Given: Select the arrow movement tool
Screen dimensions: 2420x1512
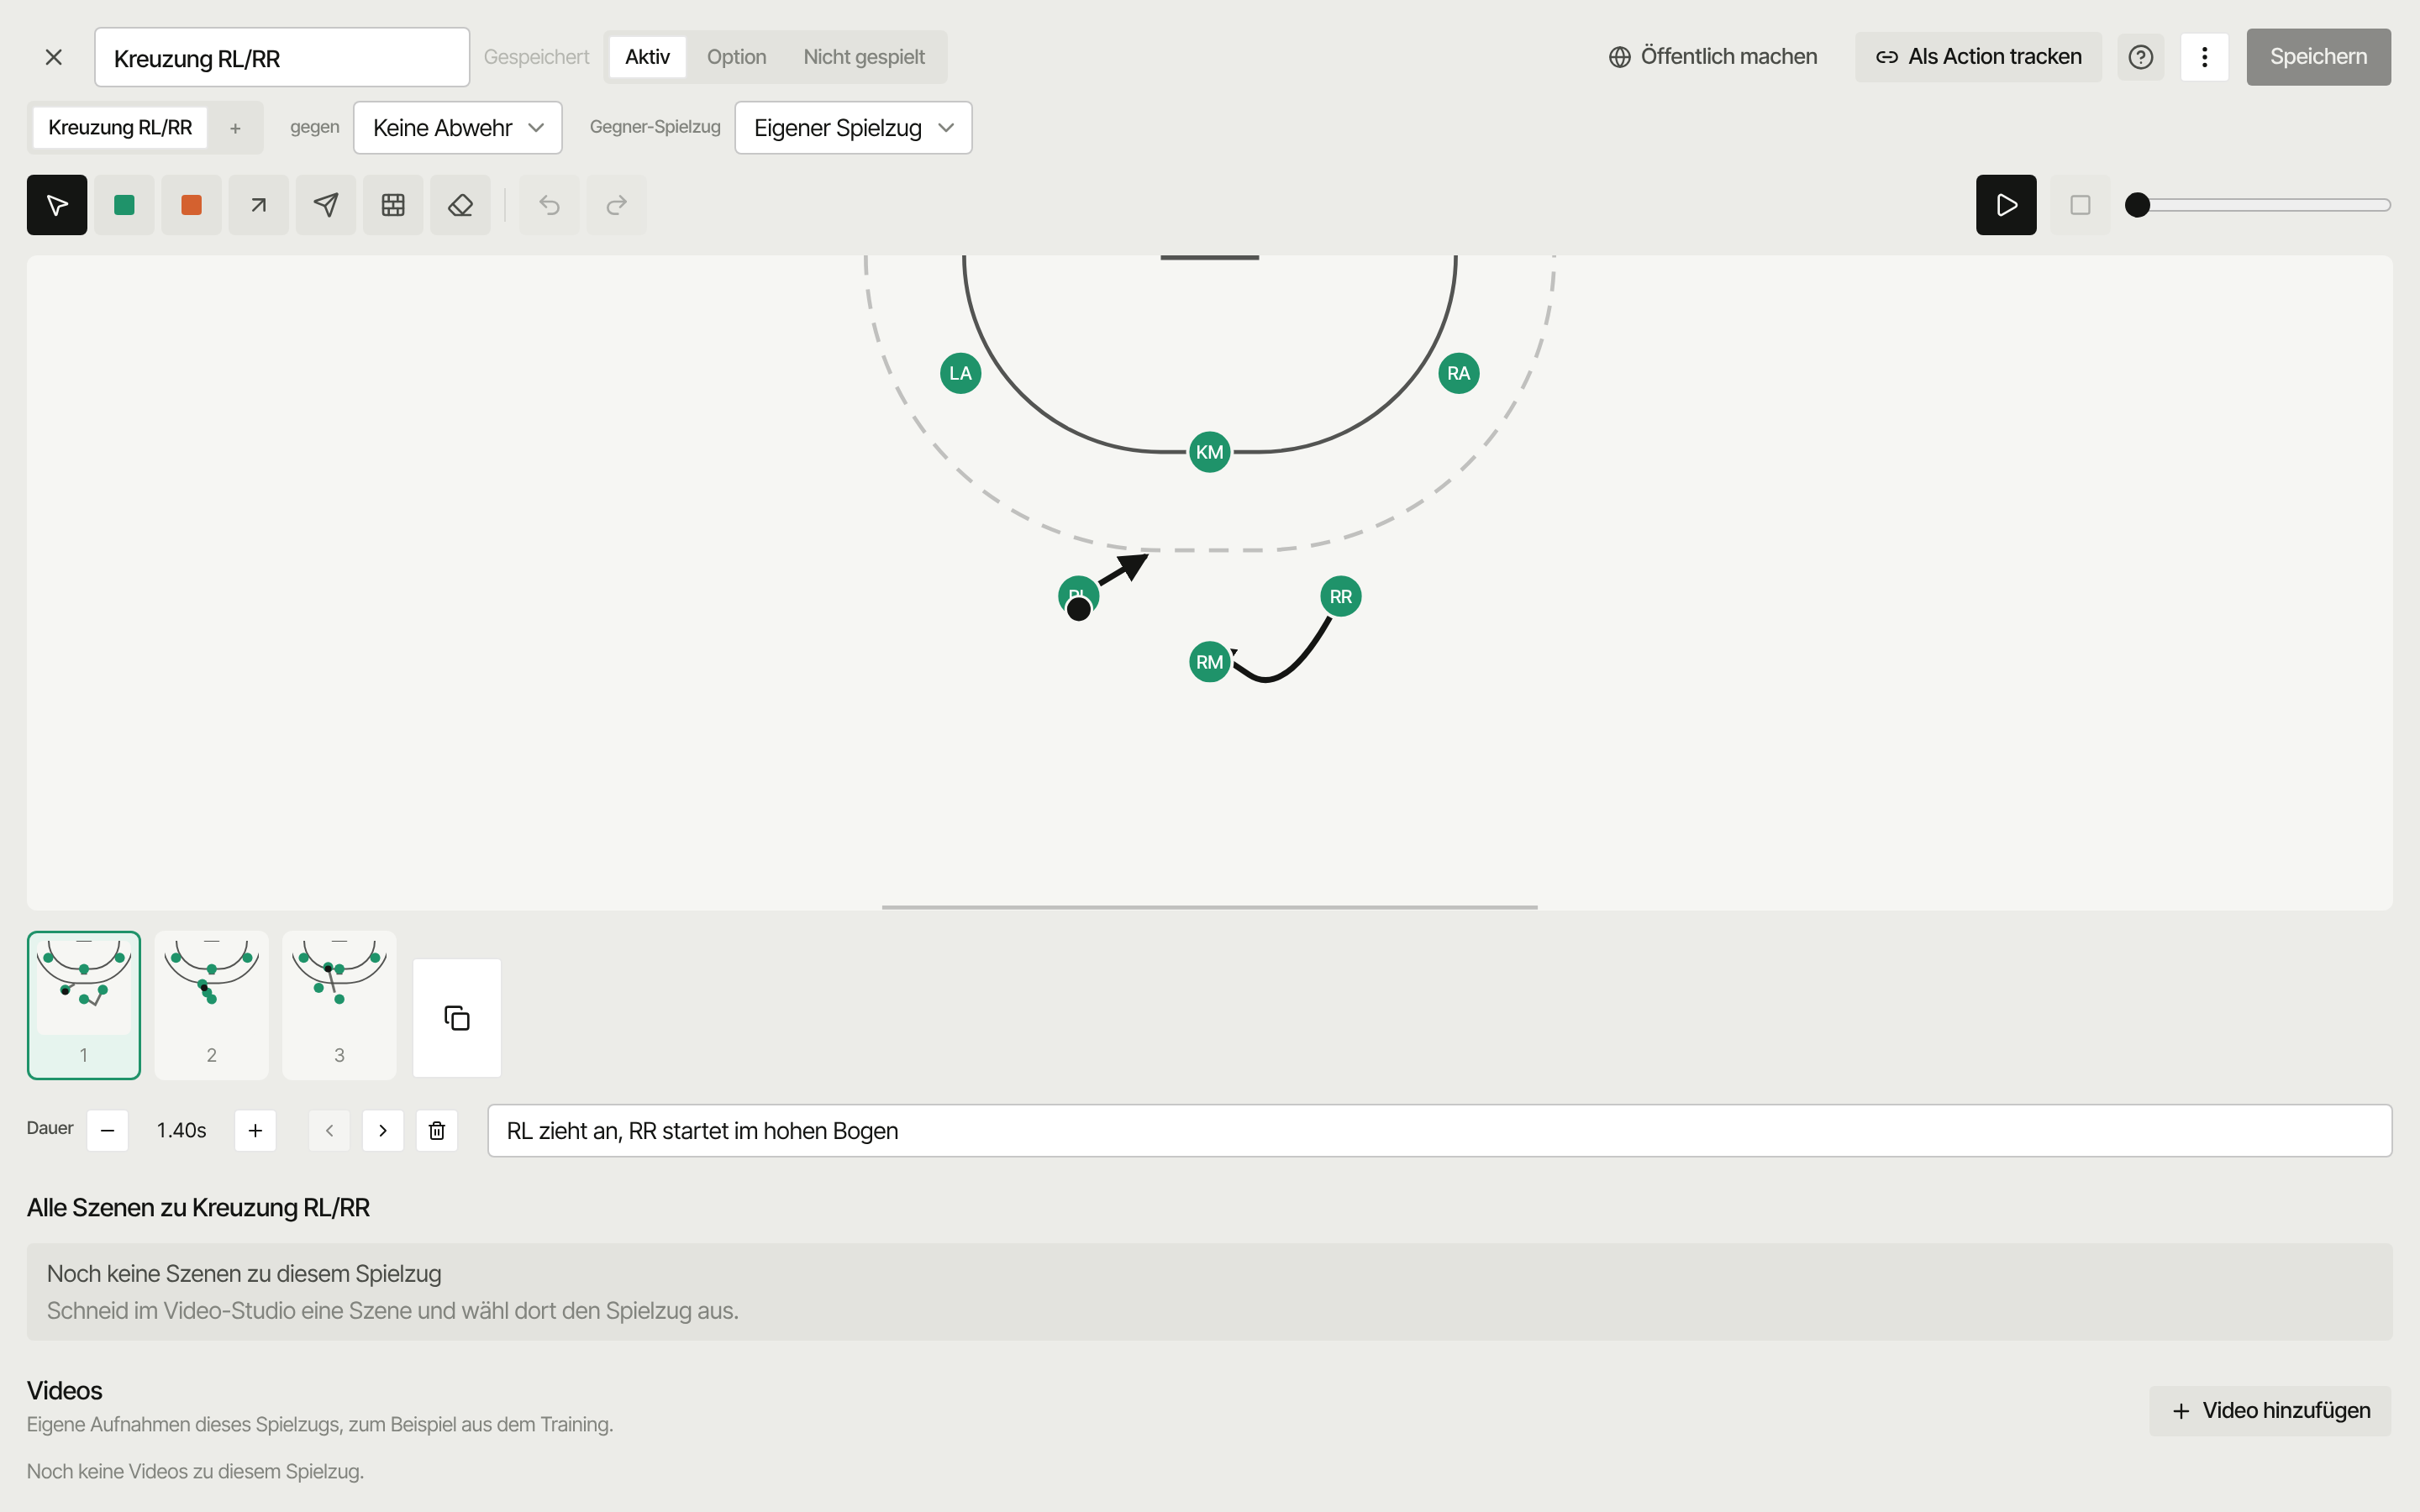Looking at the screenshot, I should (x=258, y=205).
